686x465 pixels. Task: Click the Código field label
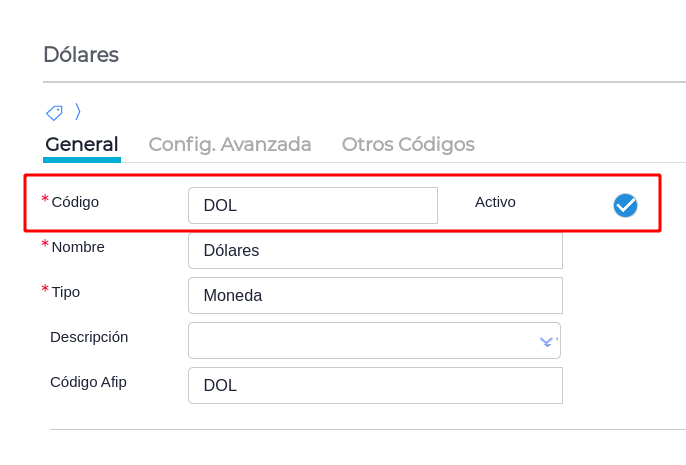coord(75,202)
